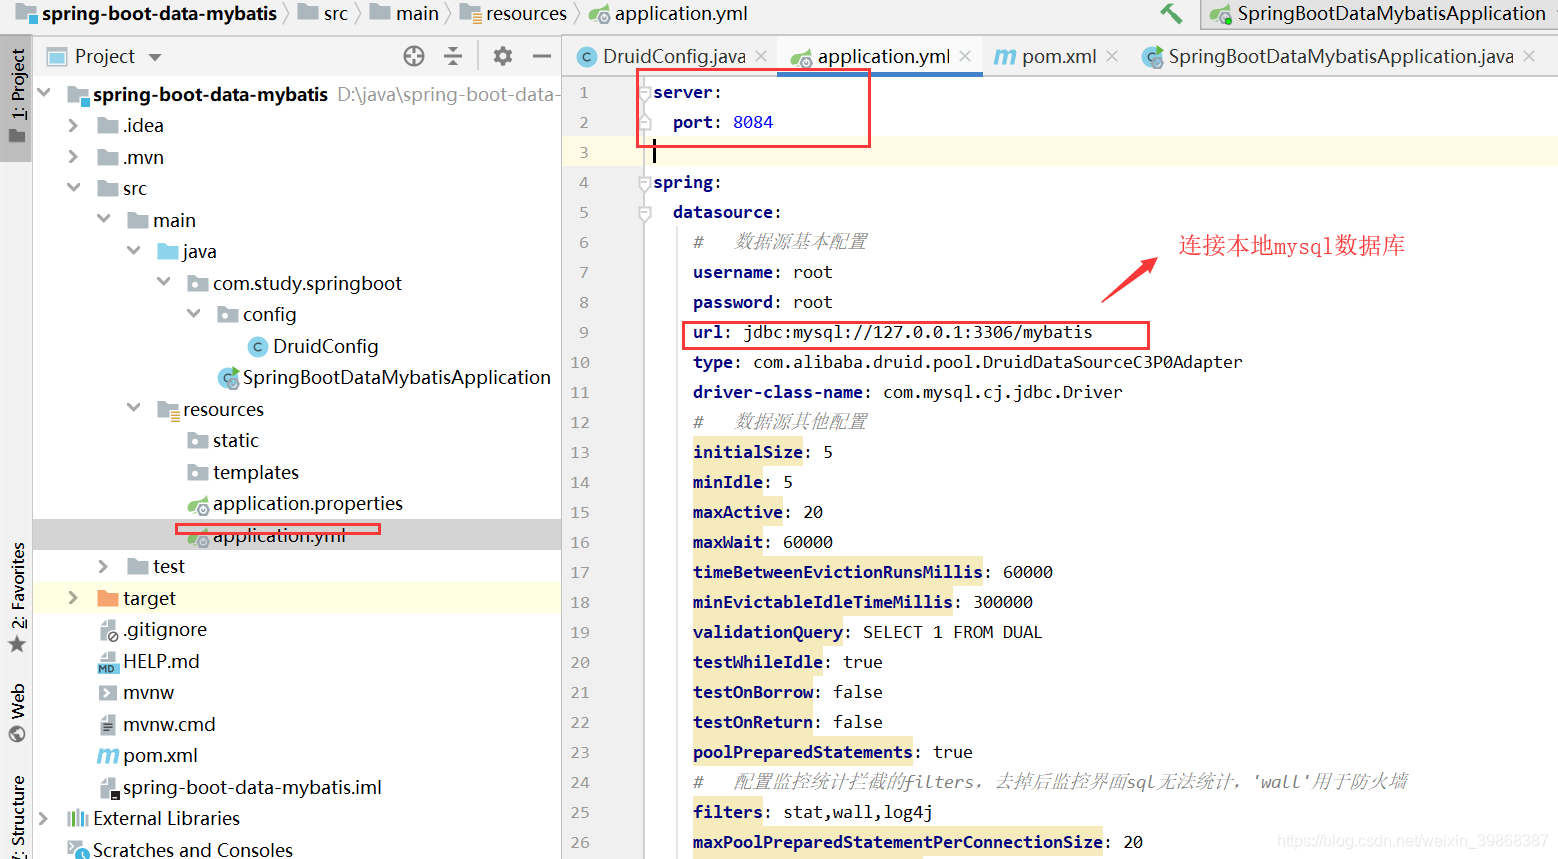The width and height of the screenshot is (1558, 859).
Task: Collapse the config package arrow
Action: [x=193, y=314]
